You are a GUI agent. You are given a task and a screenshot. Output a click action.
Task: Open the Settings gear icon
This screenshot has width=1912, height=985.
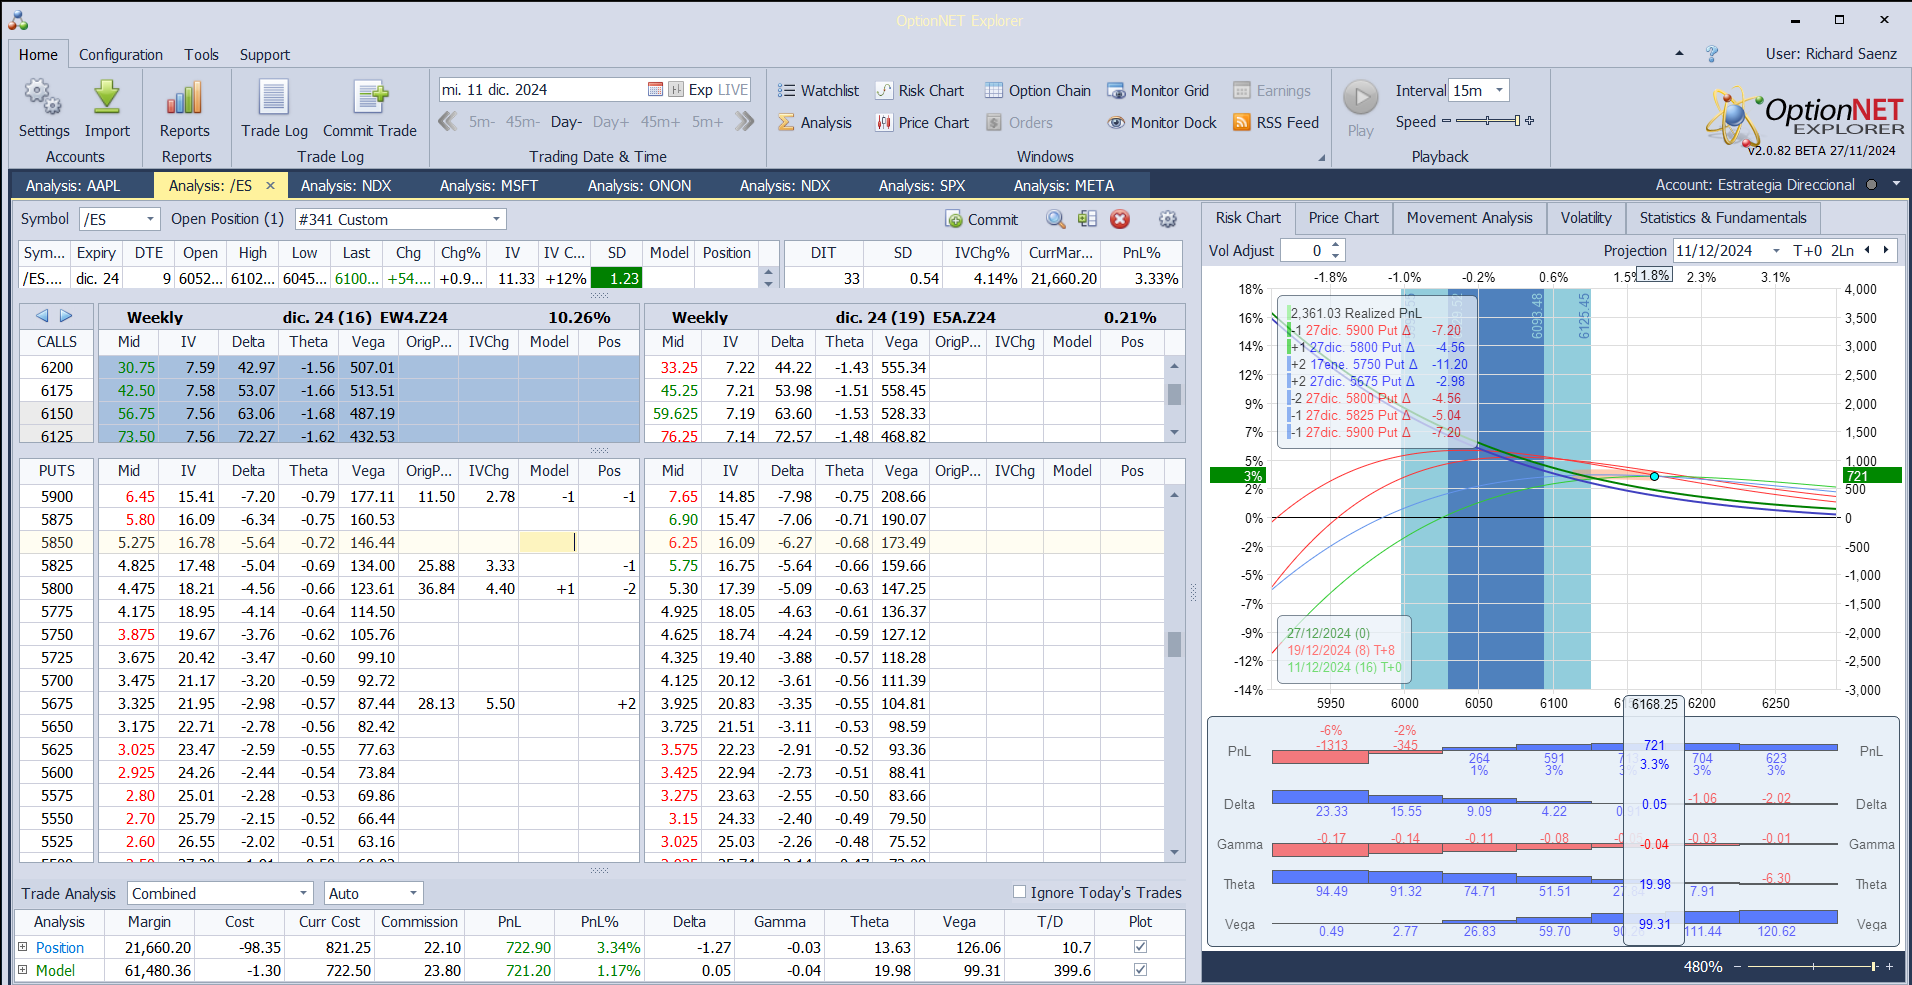pyautogui.click(x=43, y=99)
